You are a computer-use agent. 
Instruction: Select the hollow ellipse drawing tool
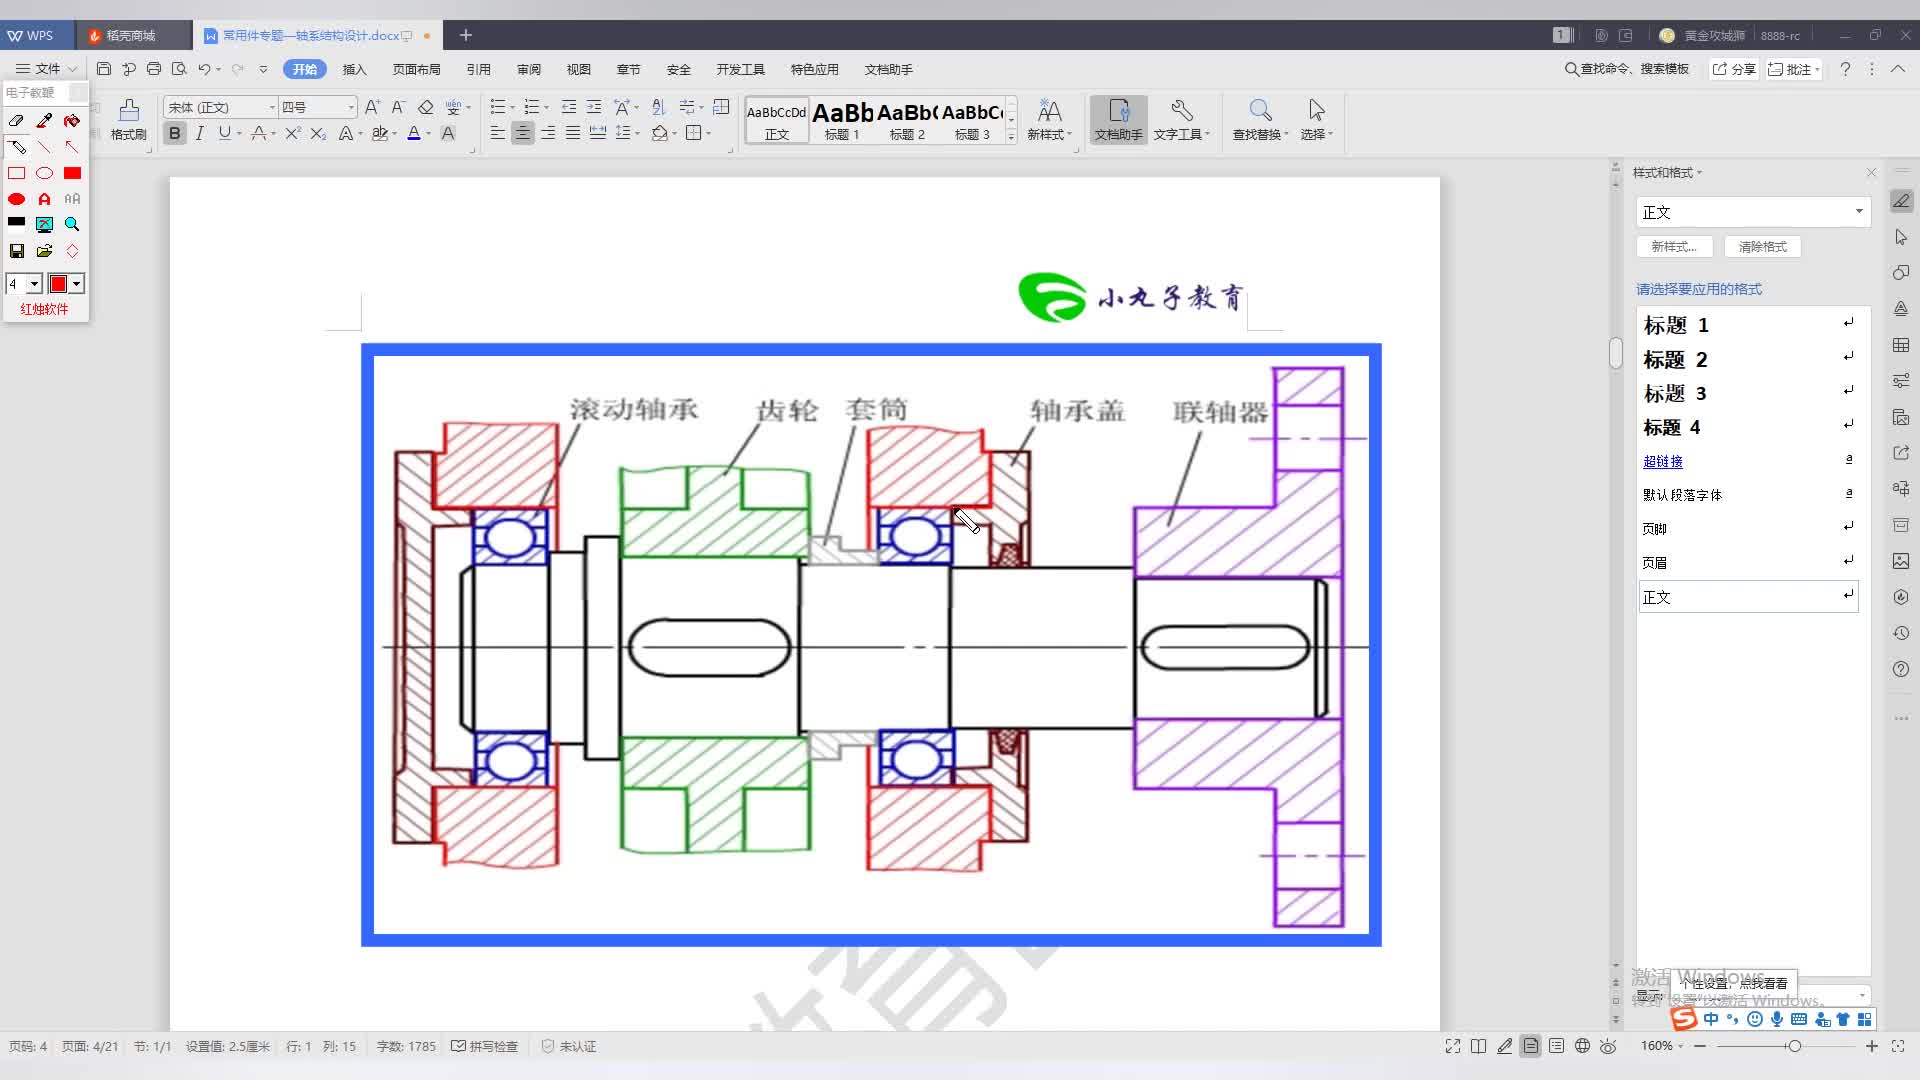point(44,173)
